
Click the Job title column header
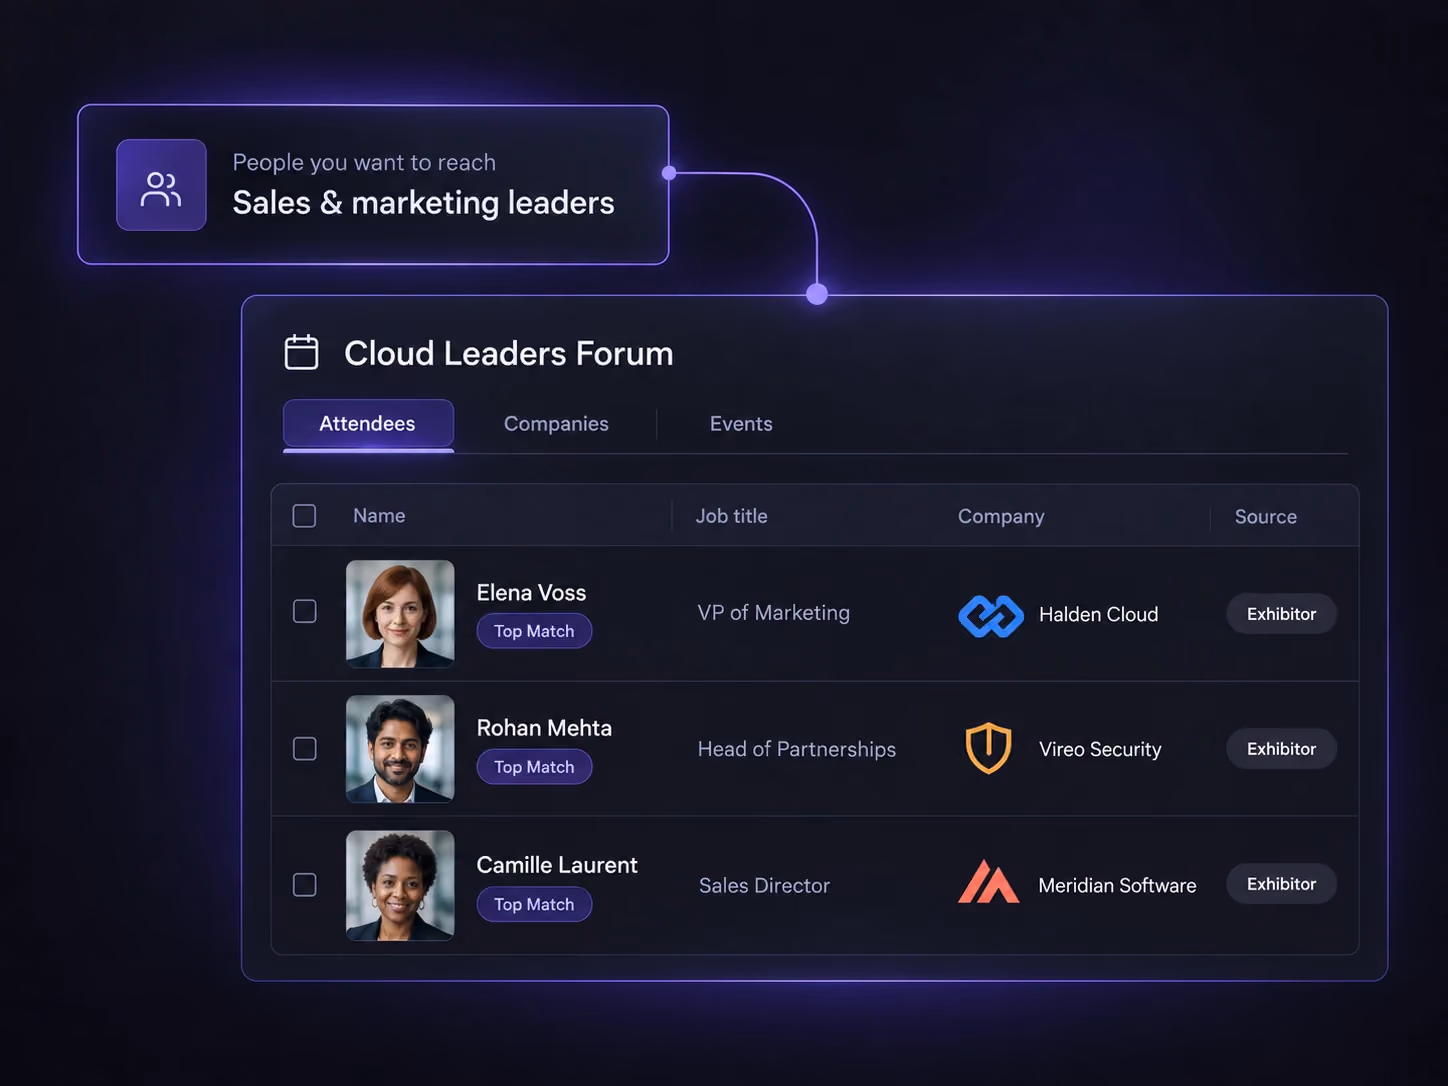point(732,516)
